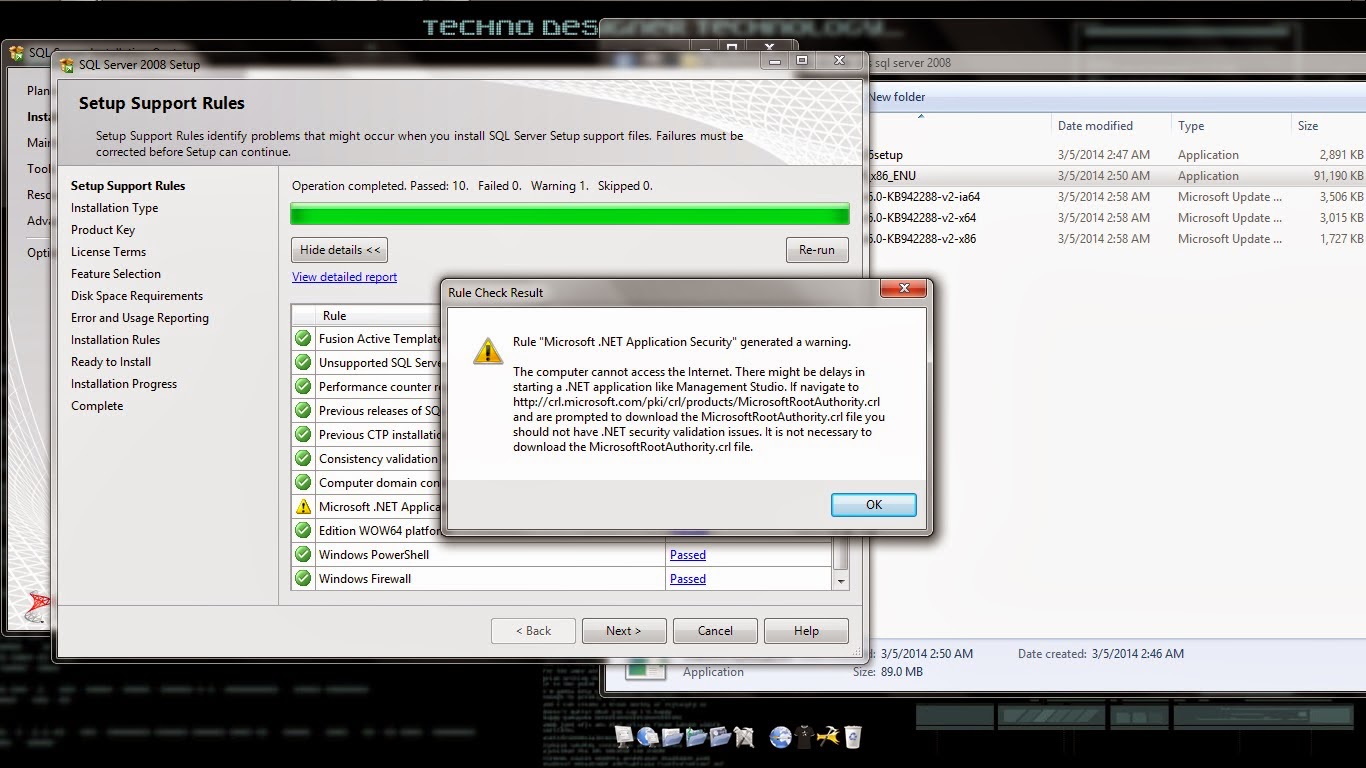Click the Cancel button in Setup
This screenshot has height=768, width=1366.
coord(715,631)
